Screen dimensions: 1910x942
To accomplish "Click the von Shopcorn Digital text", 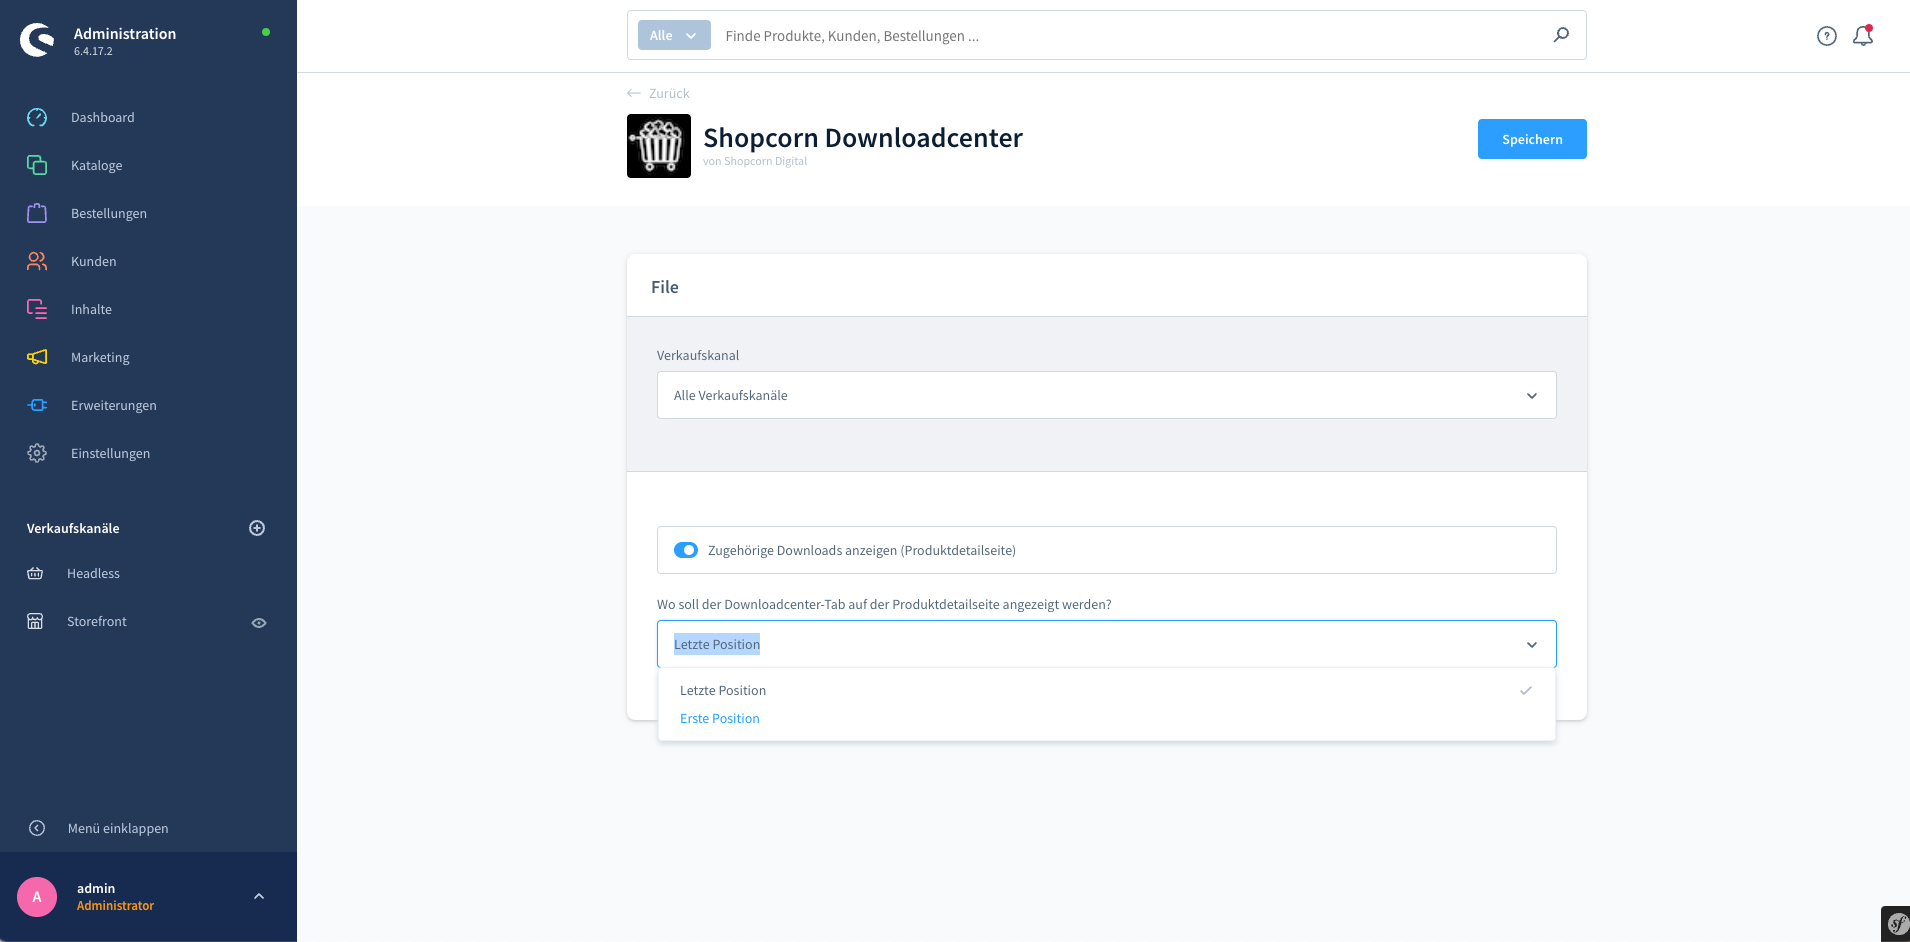I will click(755, 161).
